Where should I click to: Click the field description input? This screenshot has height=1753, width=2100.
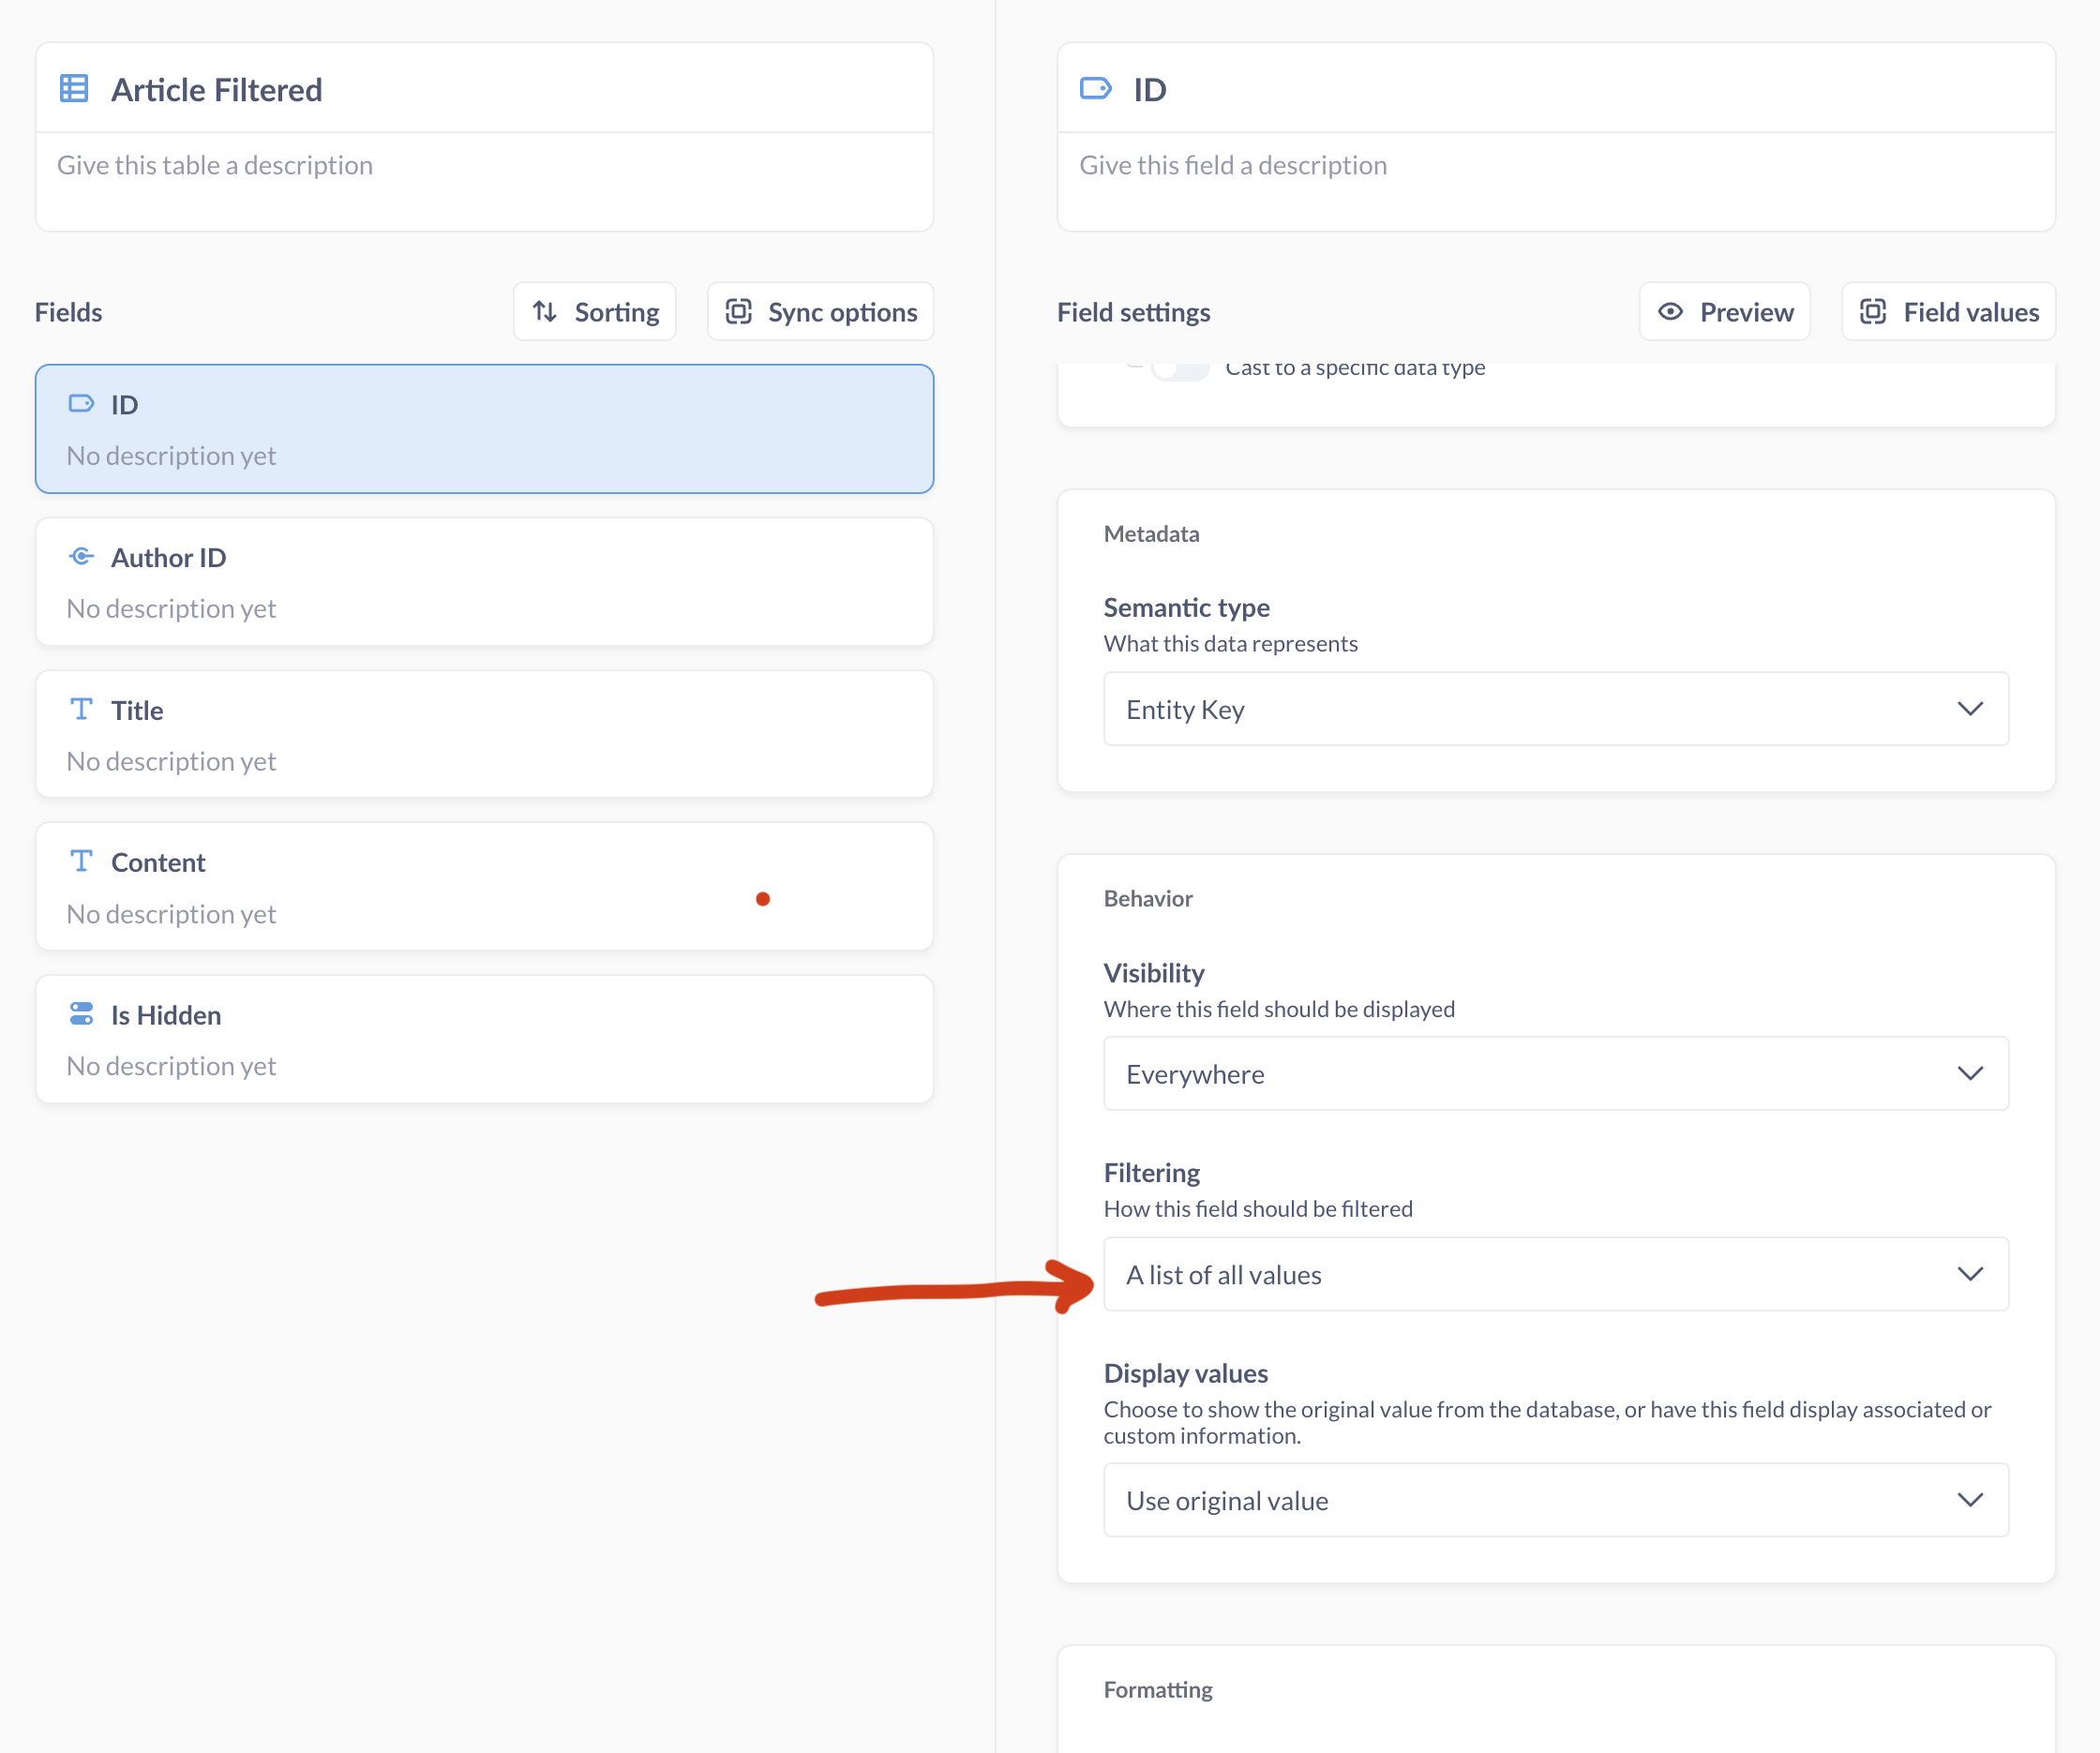pyautogui.click(x=1555, y=166)
